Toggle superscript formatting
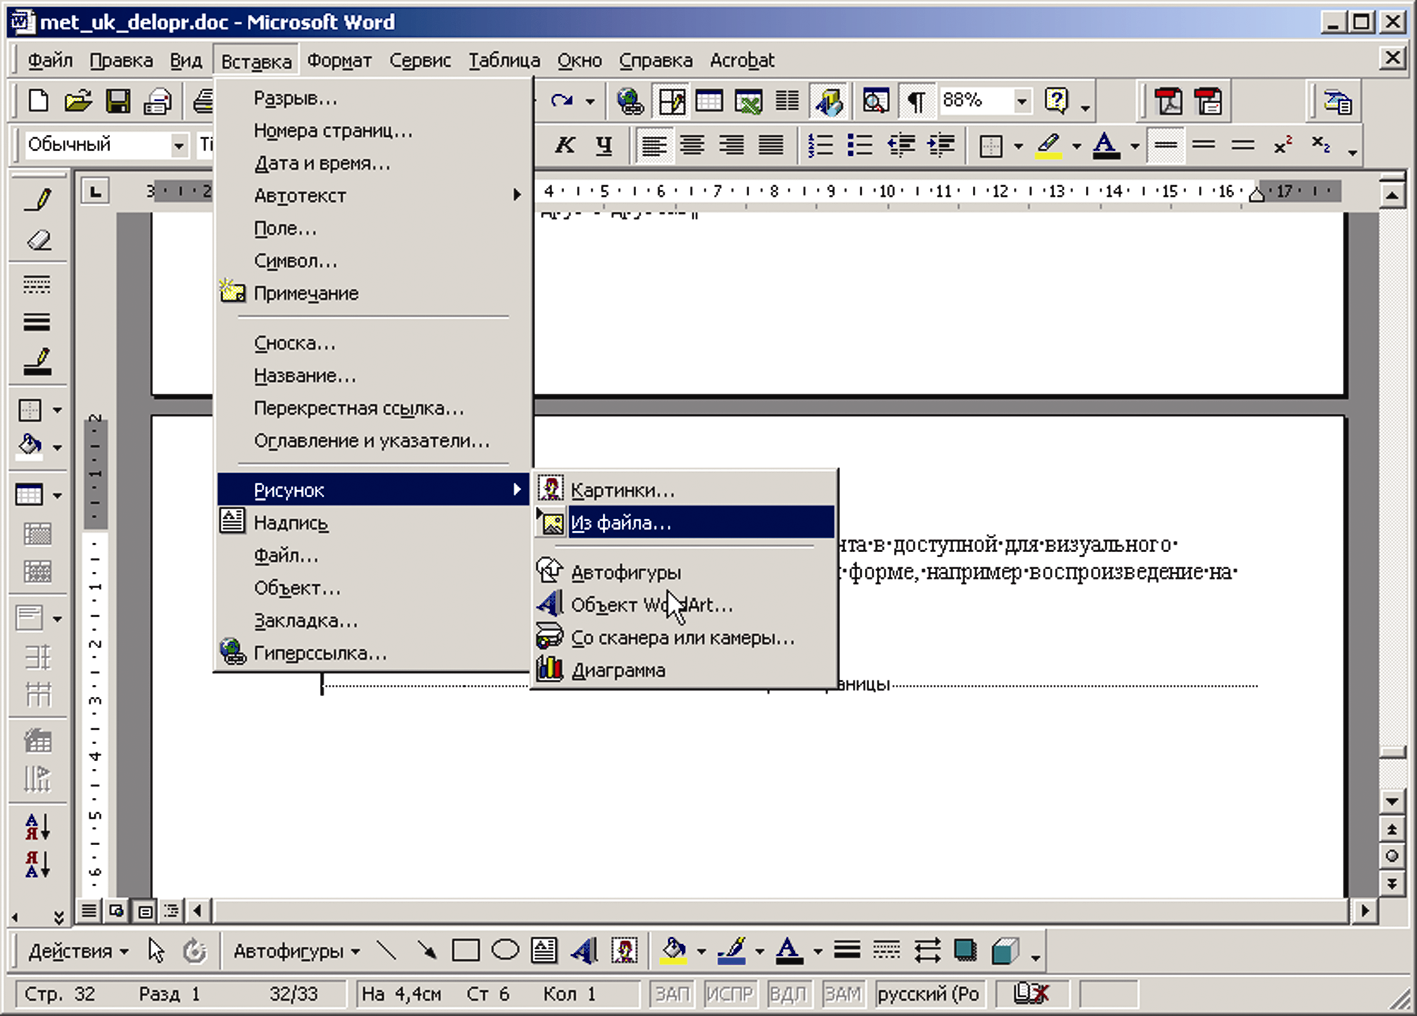This screenshot has width=1417, height=1016. (1283, 146)
